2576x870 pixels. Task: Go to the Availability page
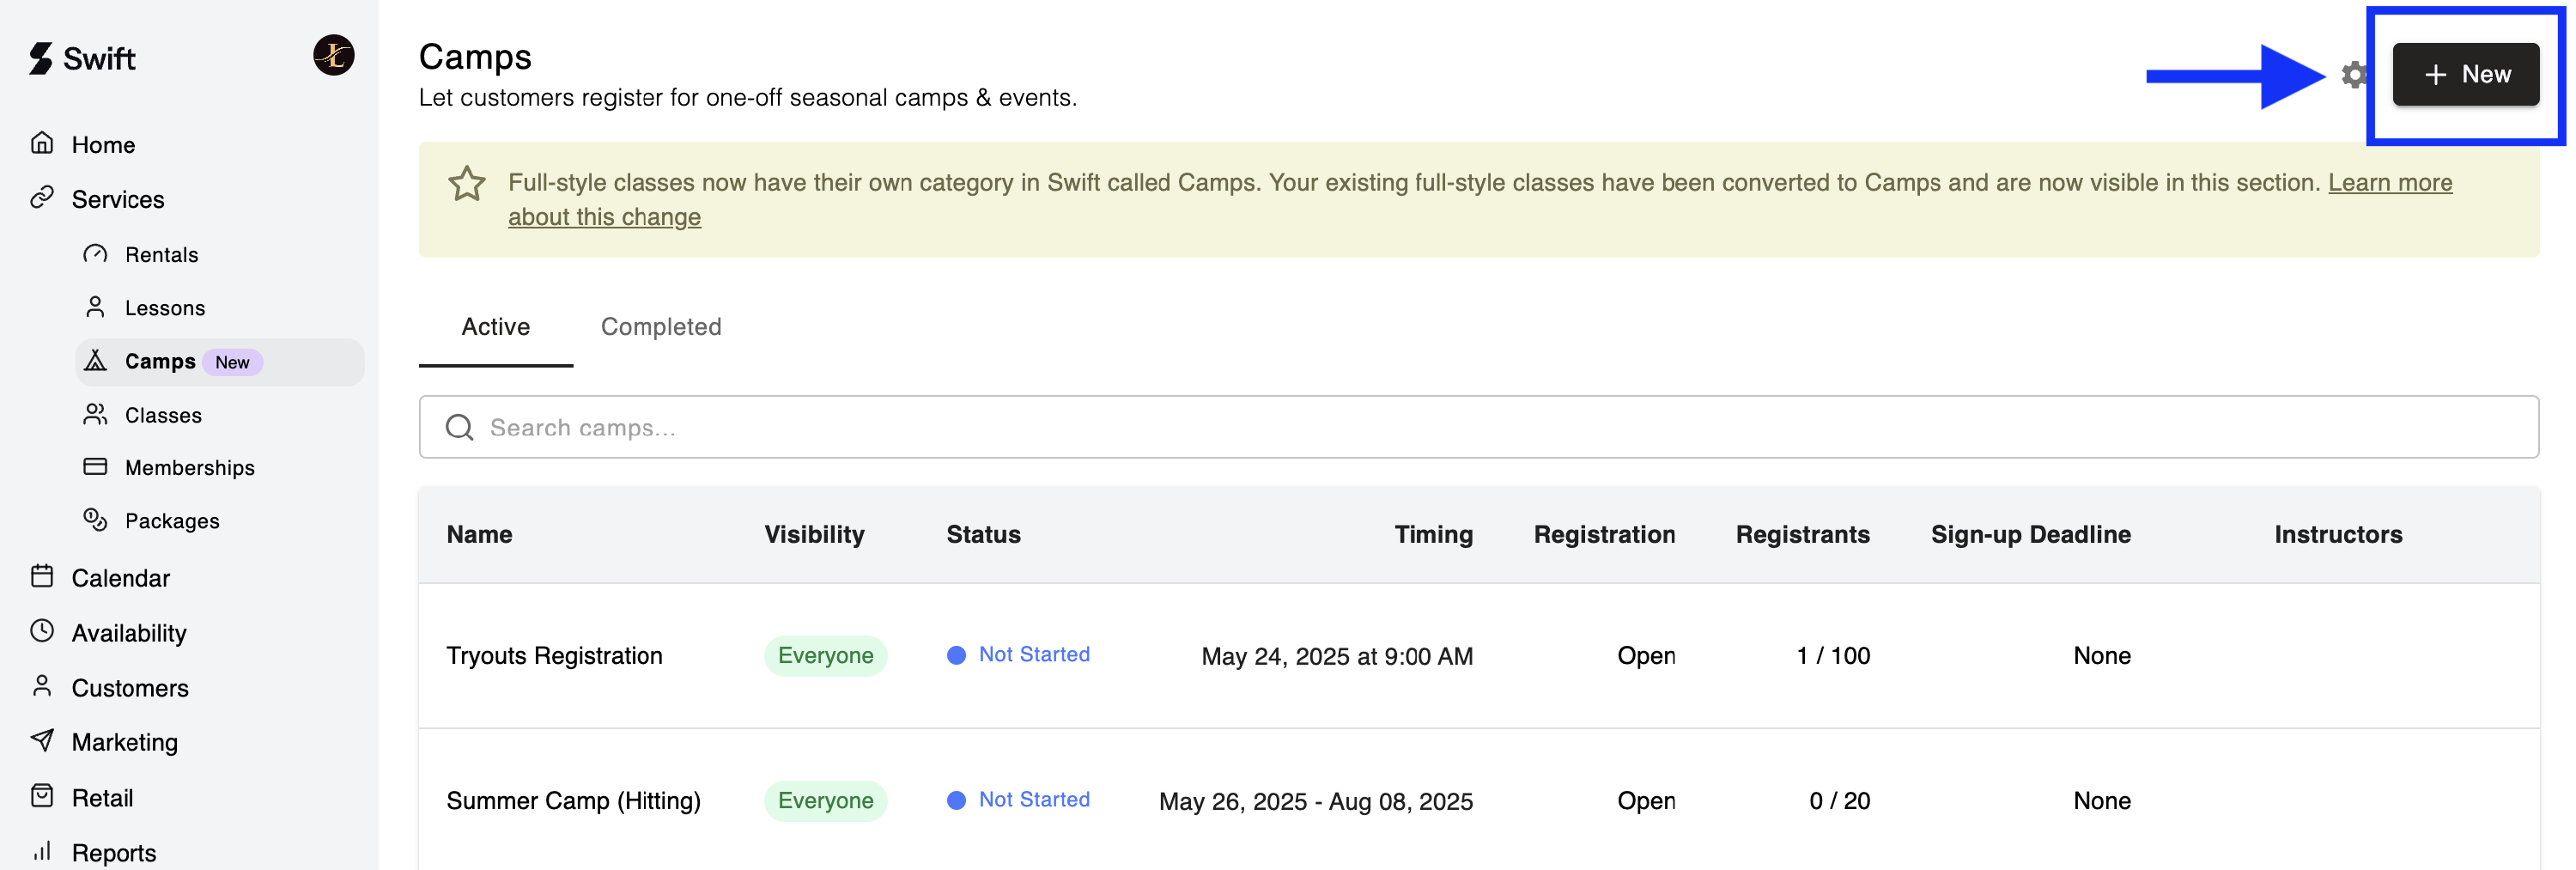tap(128, 633)
